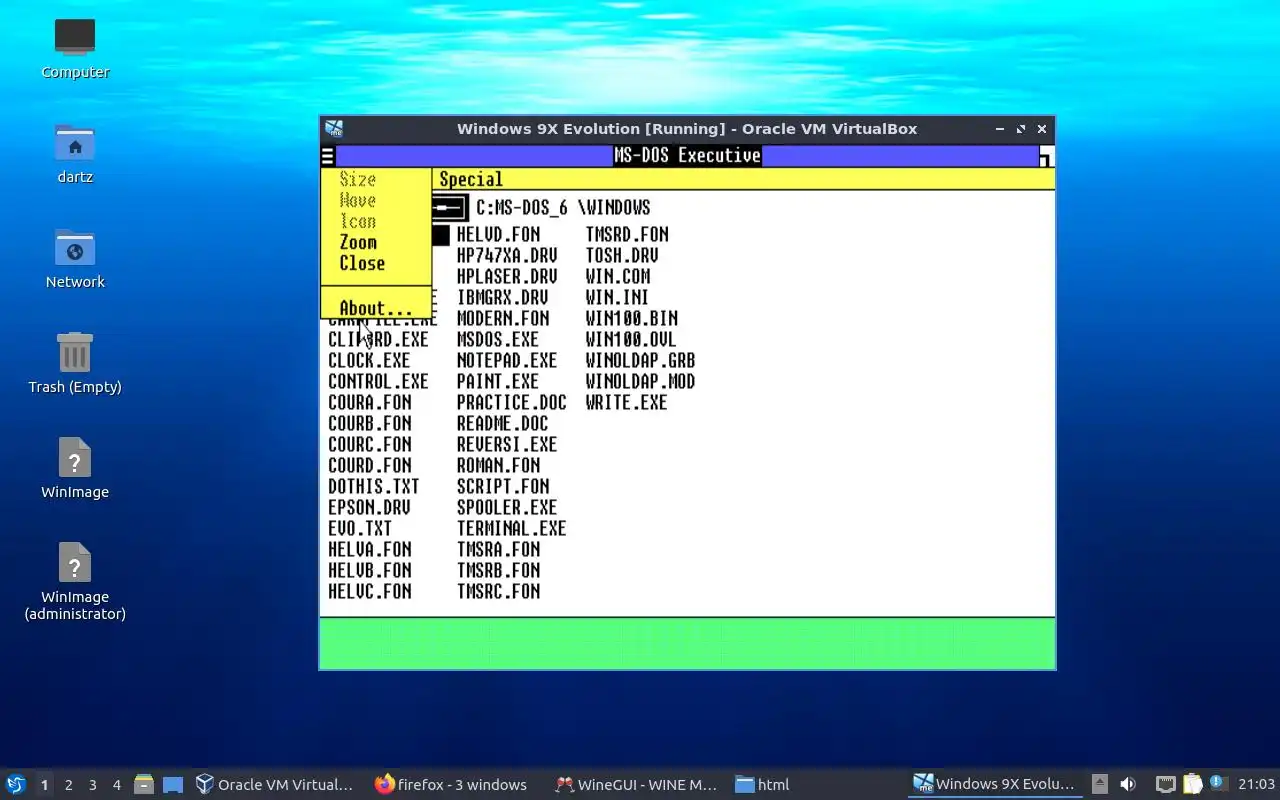
Task: Click the directory path \WINDOWS
Action: [x=614, y=208]
